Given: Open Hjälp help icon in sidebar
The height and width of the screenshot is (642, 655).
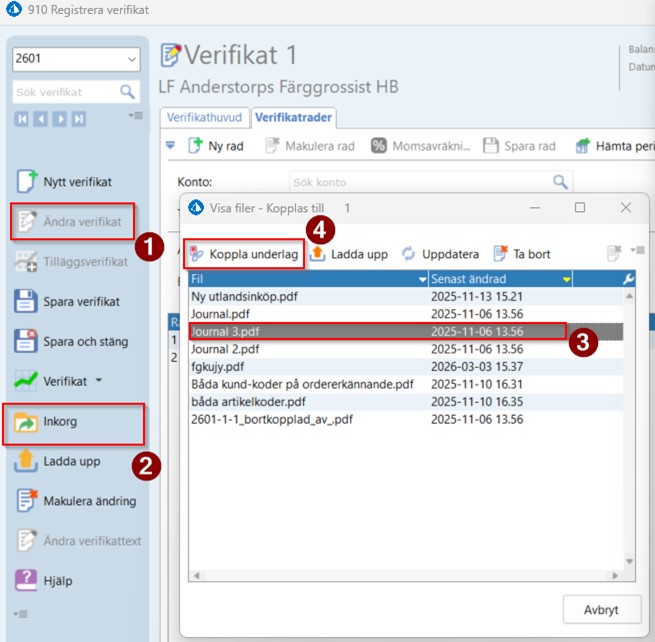Looking at the screenshot, I should click(26, 581).
